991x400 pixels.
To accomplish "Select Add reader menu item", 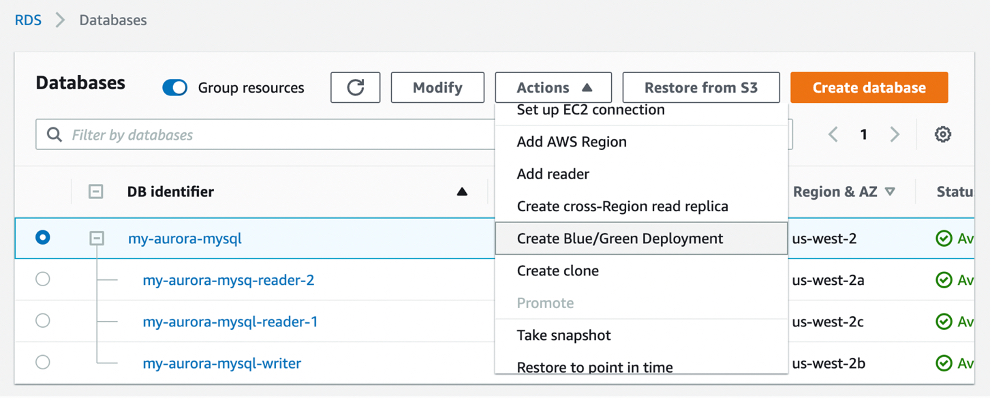I will [641, 174].
